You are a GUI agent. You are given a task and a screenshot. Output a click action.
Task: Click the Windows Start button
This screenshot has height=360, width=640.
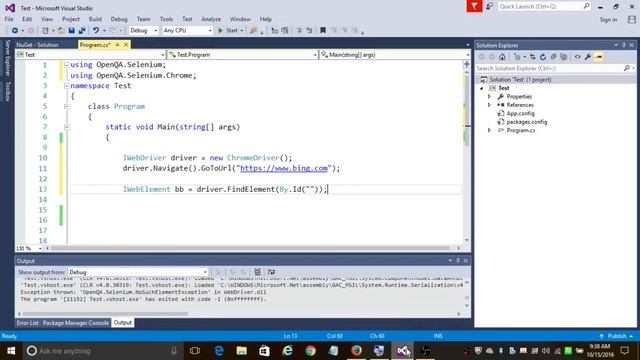(x=11, y=351)
